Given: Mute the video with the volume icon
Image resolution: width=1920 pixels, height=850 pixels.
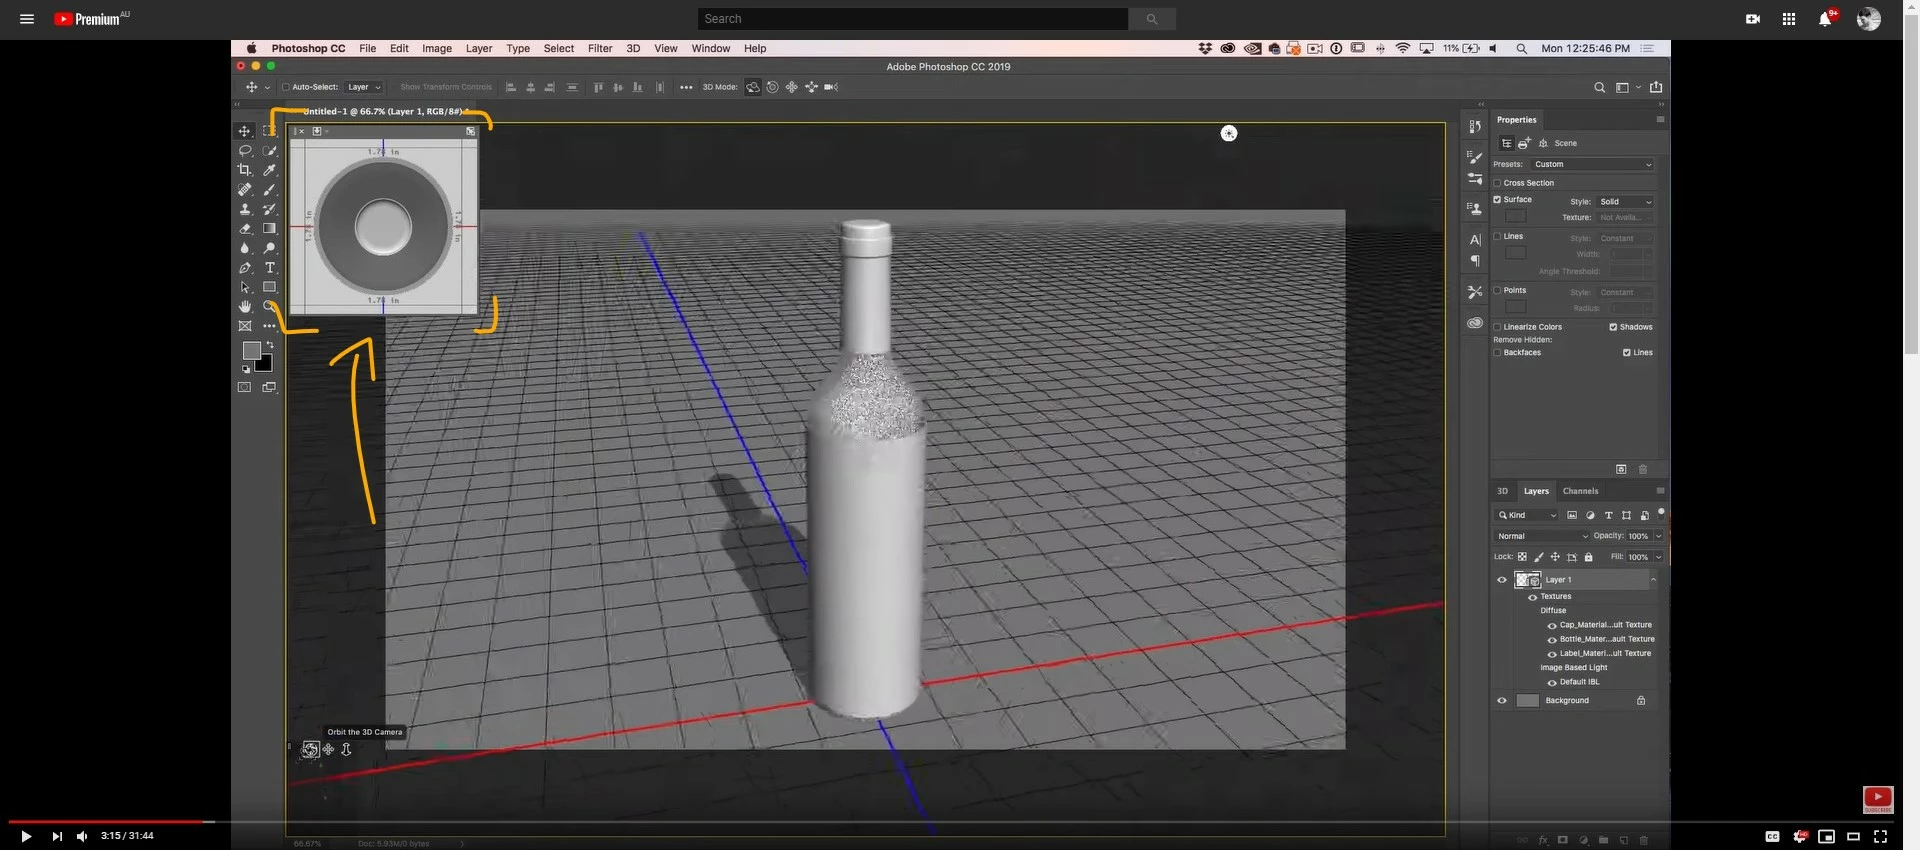Looking at the screenshot, I should (82, 836).
